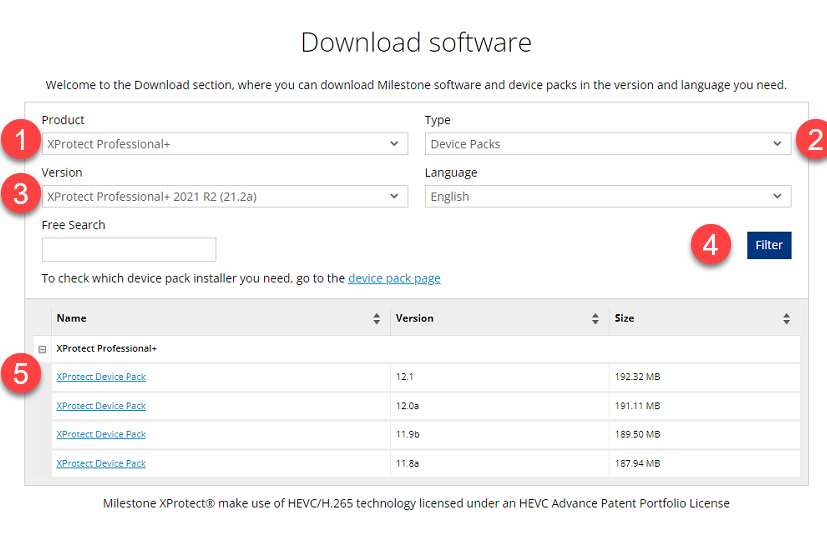Click the red step 5 marker
Screen dimensions: 827x533
20,375
